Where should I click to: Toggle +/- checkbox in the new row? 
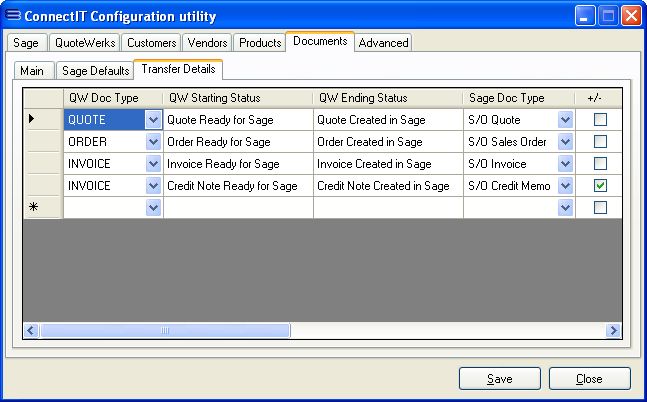coord(600,207)
